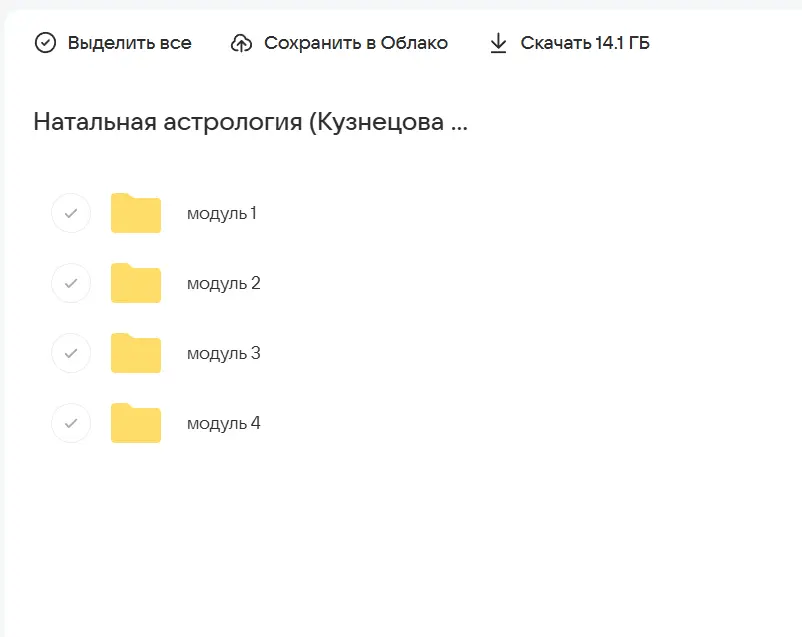Select the checkbox next to модуль 2
The width and height of the screenshot is (802, 637).
coord(70,283)
